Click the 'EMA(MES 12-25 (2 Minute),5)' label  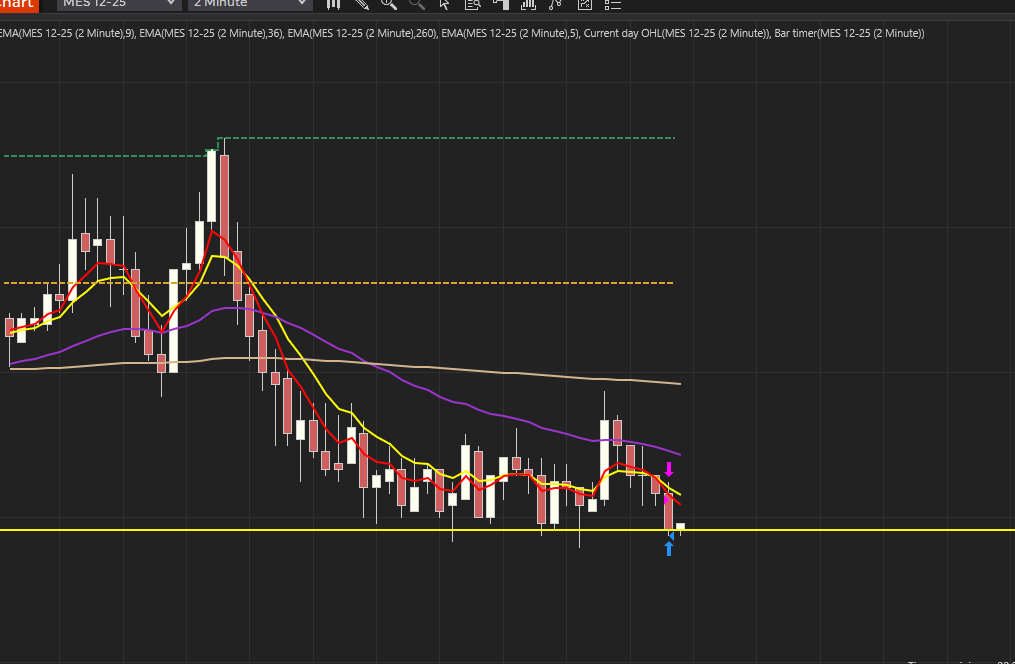[x=511, y=33]
